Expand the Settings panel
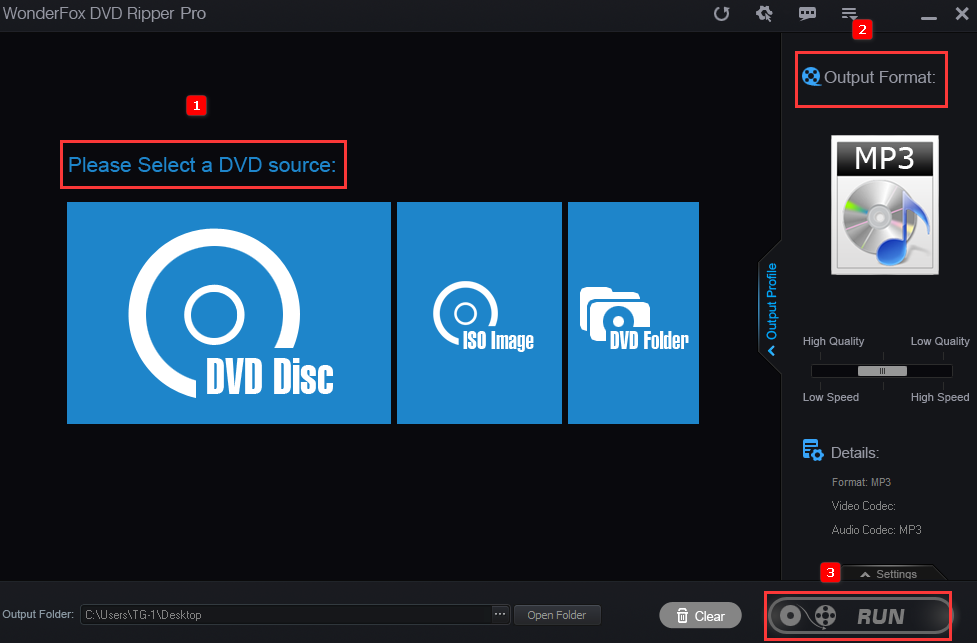This screenshot has height=643, width=977. coord(892,573)
